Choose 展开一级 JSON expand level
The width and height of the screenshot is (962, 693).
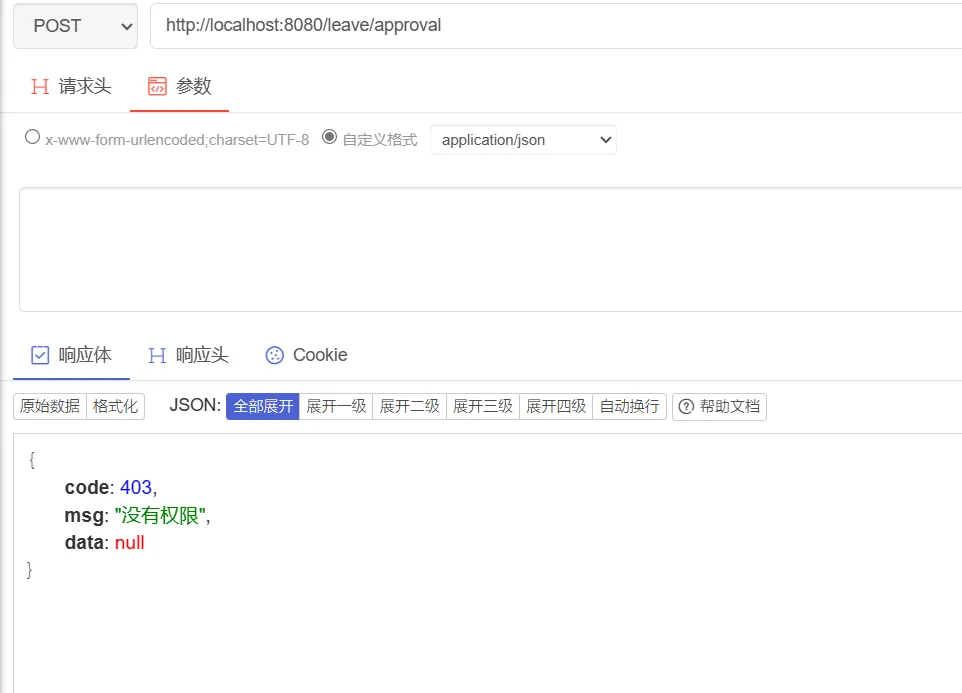pos(336,406)
